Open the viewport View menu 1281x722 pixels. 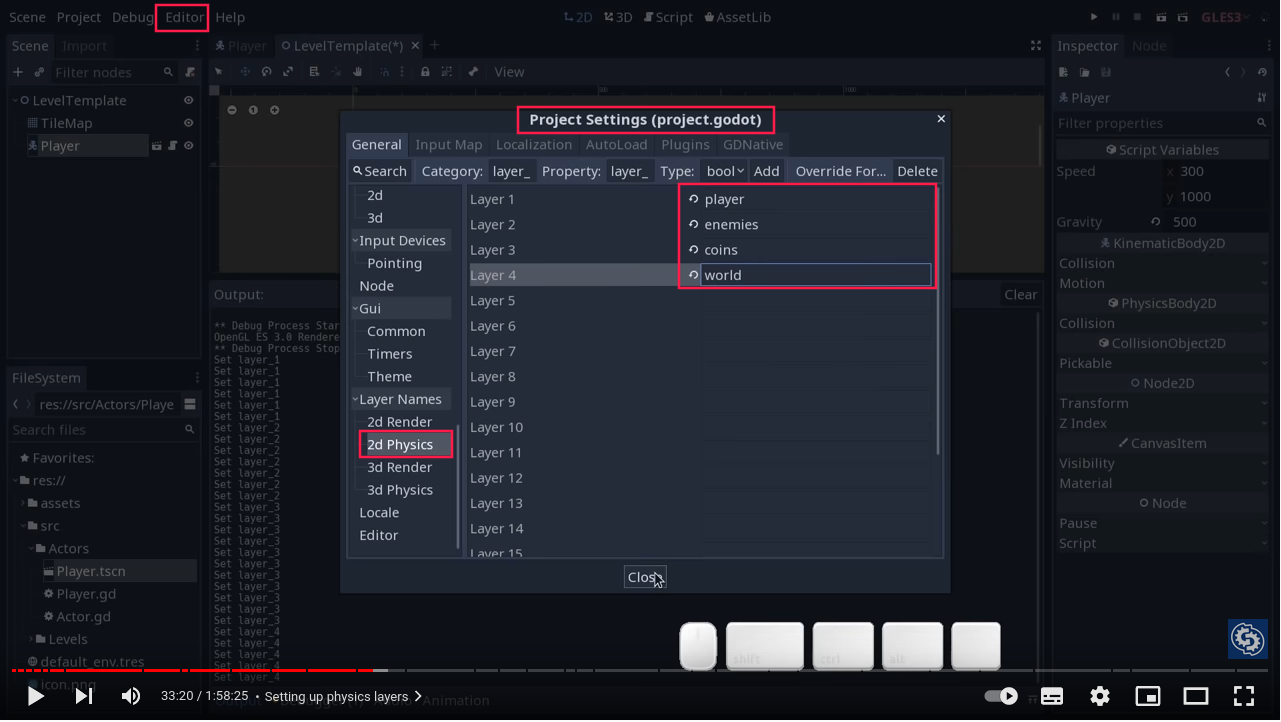(509, 72)
